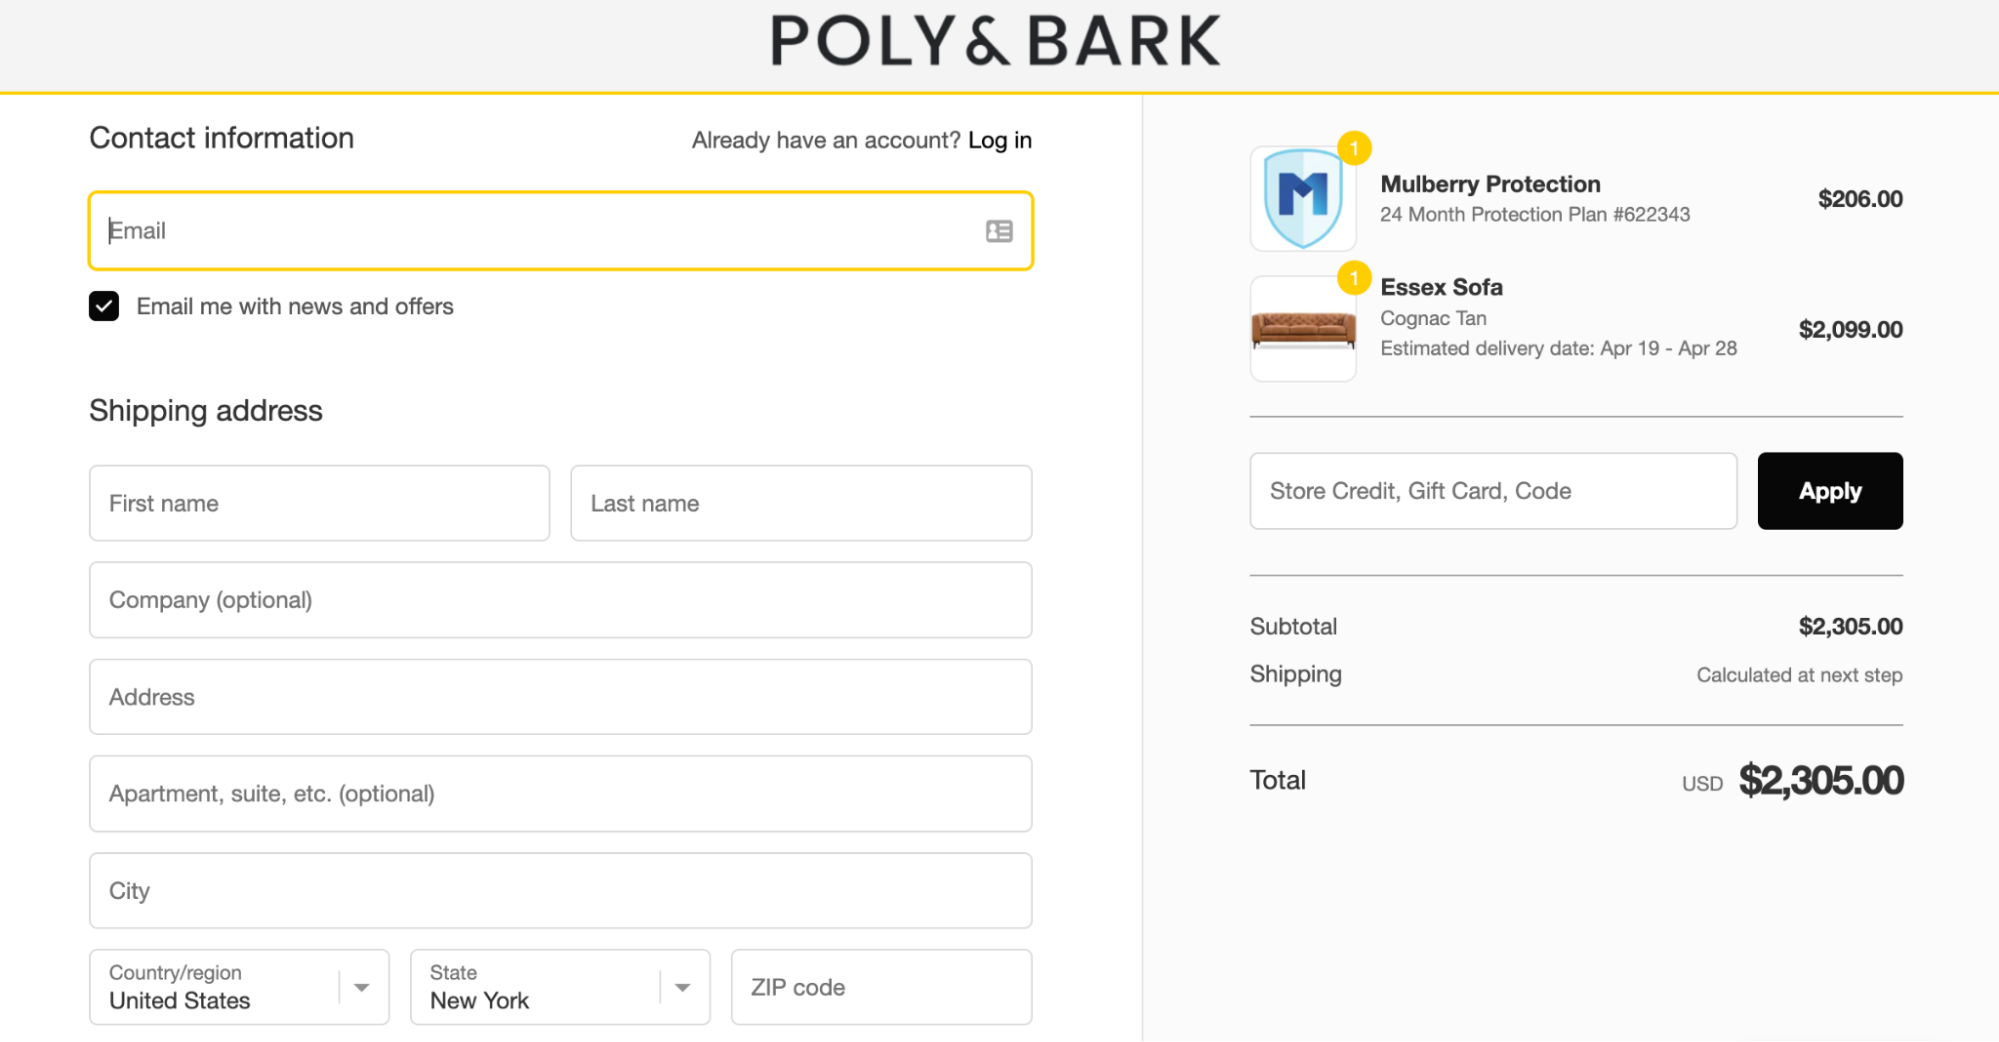Click the Mulberry Protection shield icon
Screen dimensions: 1999x1042
(x=1302, y=198)
